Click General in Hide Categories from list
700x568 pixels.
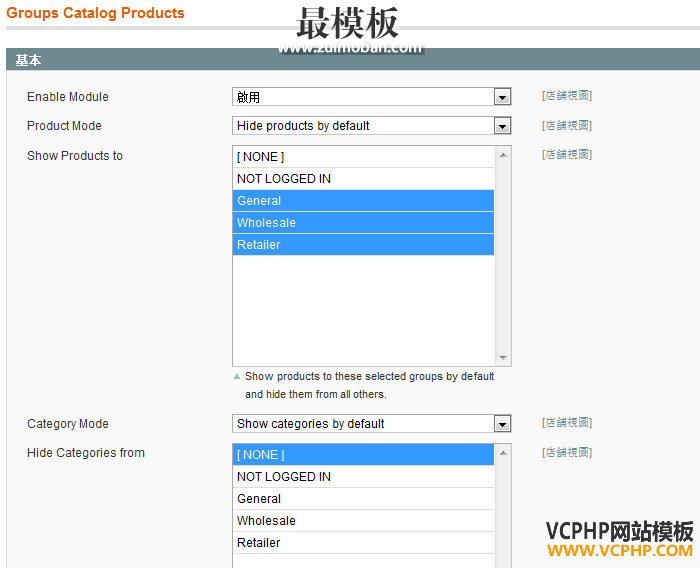coord(363,499)
